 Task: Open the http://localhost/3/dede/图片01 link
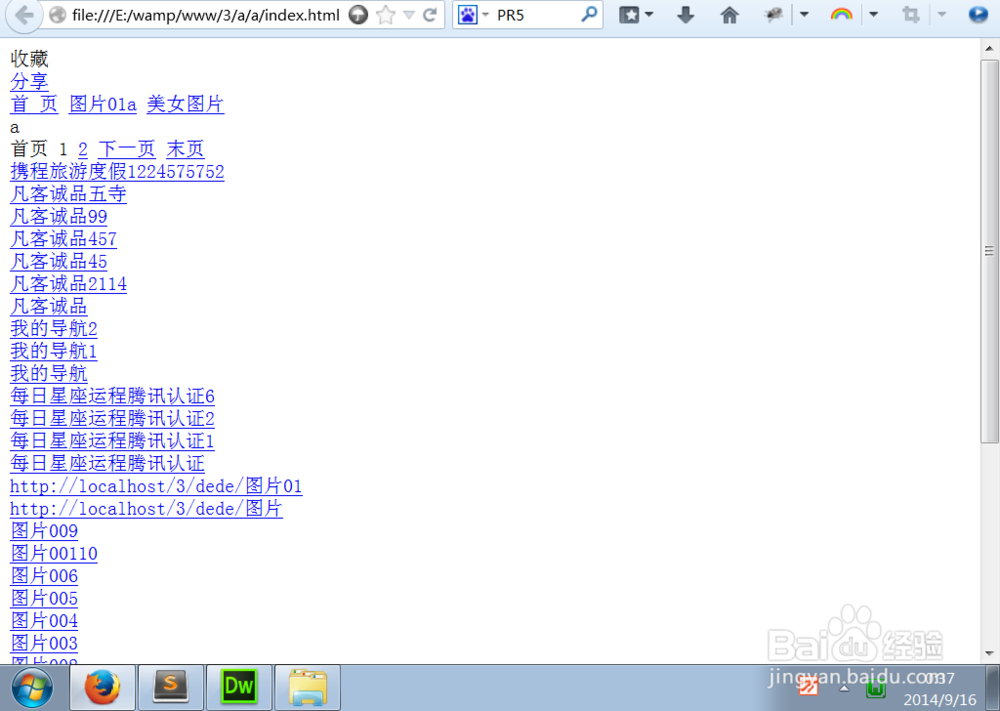click(x=156, y=487)
